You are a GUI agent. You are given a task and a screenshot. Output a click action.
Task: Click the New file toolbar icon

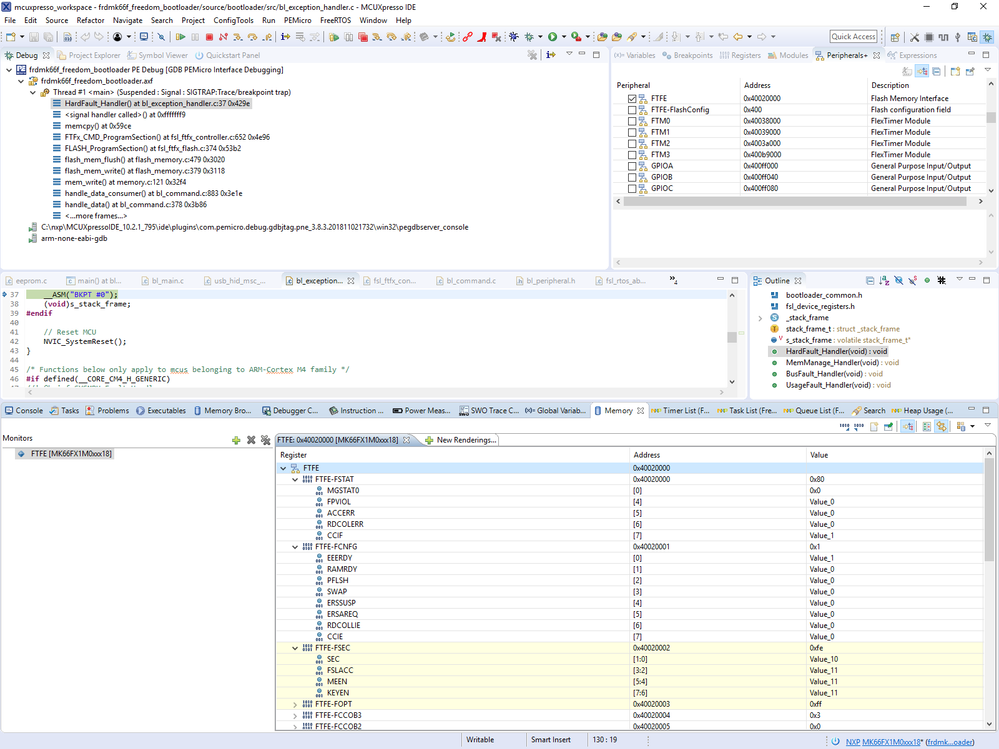click(11, 37)
